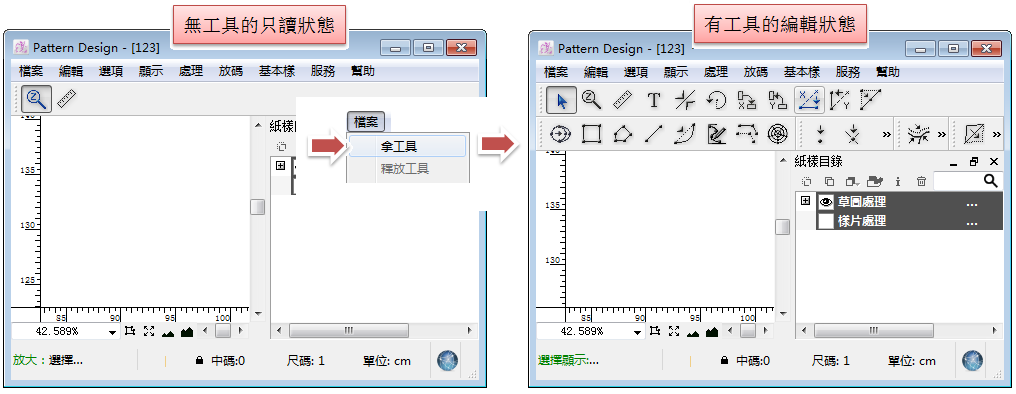This screenshot has height=394, width=1016.
Task: Open the info (i) icon in 紙樣目錄 toolbar
Action: (x=898, y=182)
